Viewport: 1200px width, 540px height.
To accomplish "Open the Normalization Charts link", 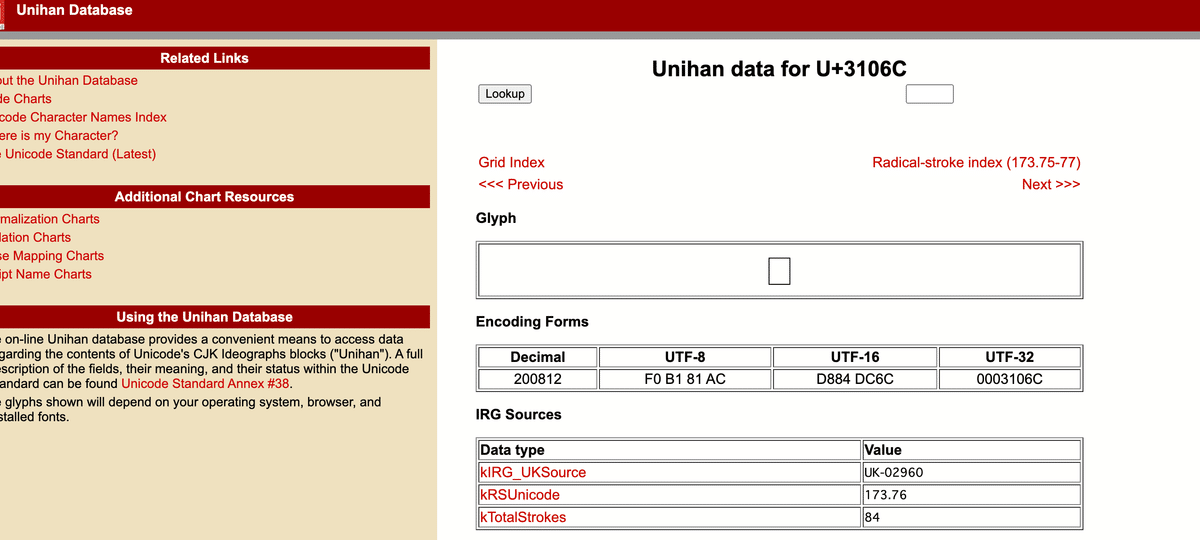I will [50, 219].
